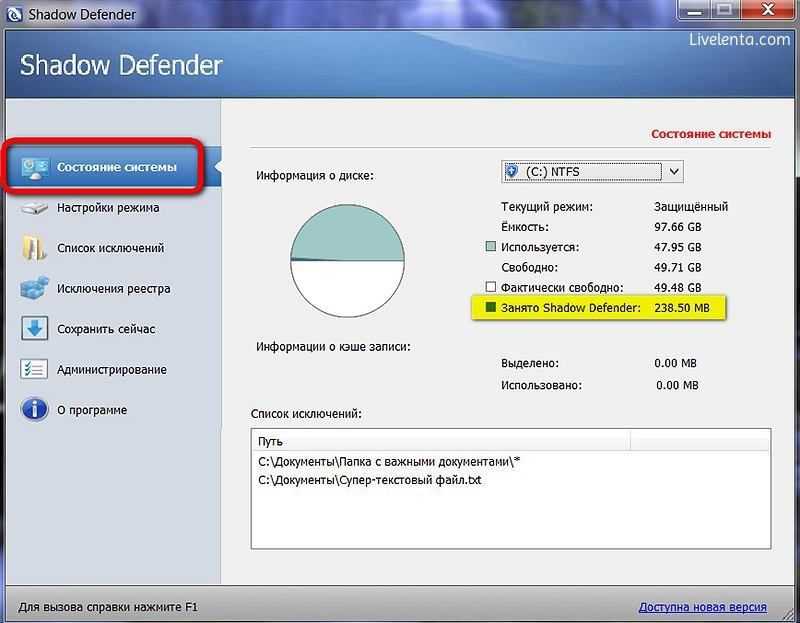Click the 49.71 GB free value
The width and height of the screenshot is (800, 623).
pos(678,267)
